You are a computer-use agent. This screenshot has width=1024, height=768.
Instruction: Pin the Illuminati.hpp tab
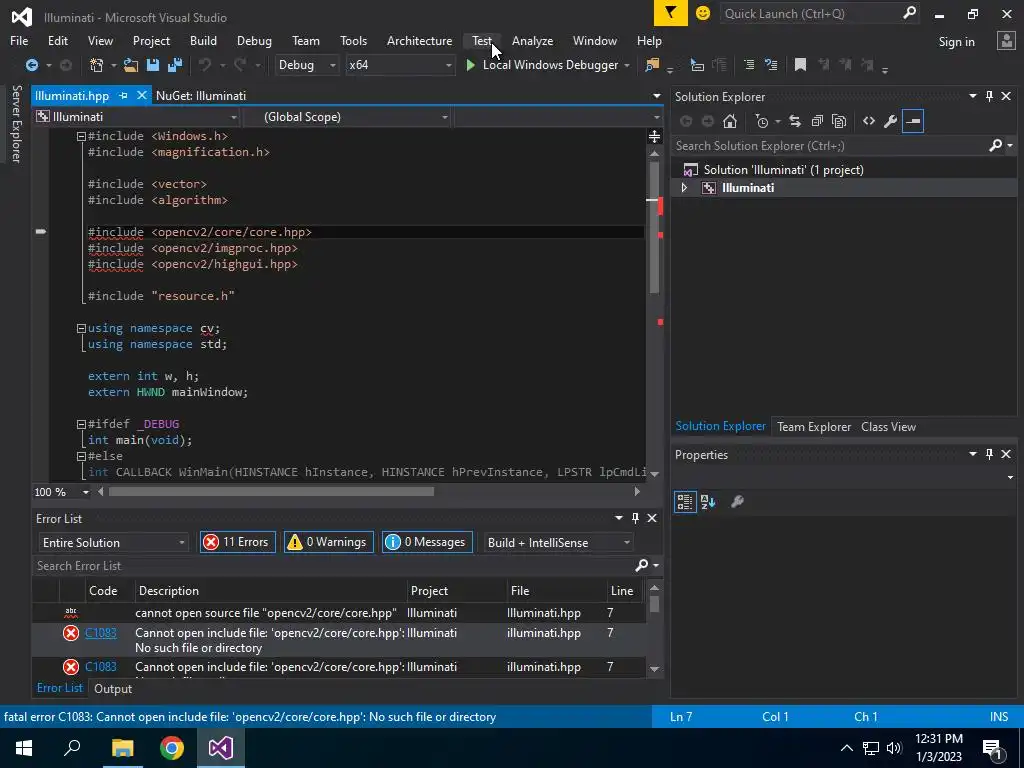click(x=123, y=95)
